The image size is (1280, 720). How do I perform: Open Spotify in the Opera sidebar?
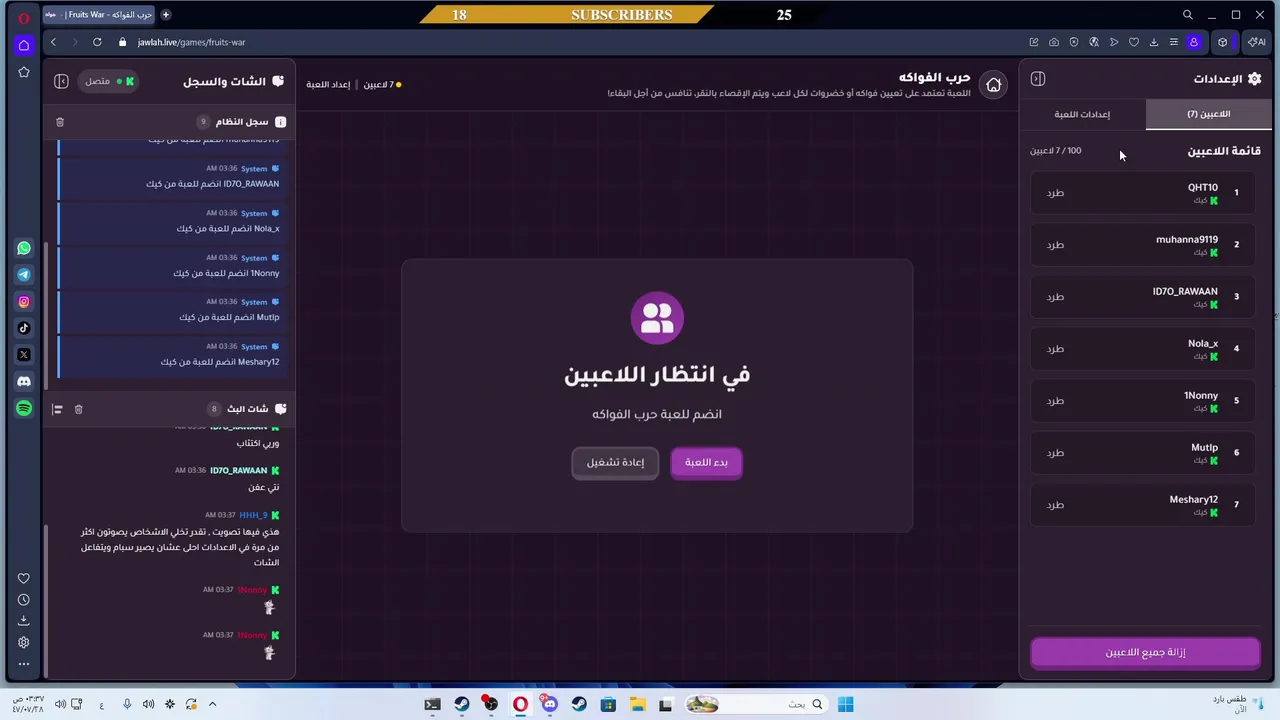[24, 408]
